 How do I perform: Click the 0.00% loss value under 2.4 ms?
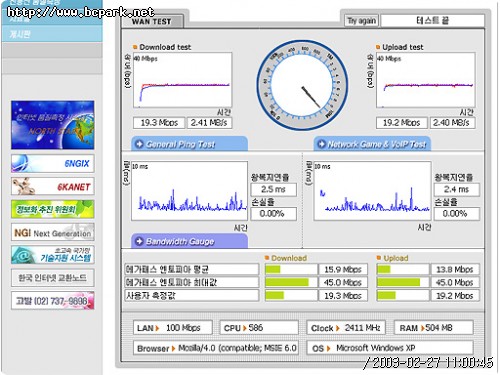457,214
